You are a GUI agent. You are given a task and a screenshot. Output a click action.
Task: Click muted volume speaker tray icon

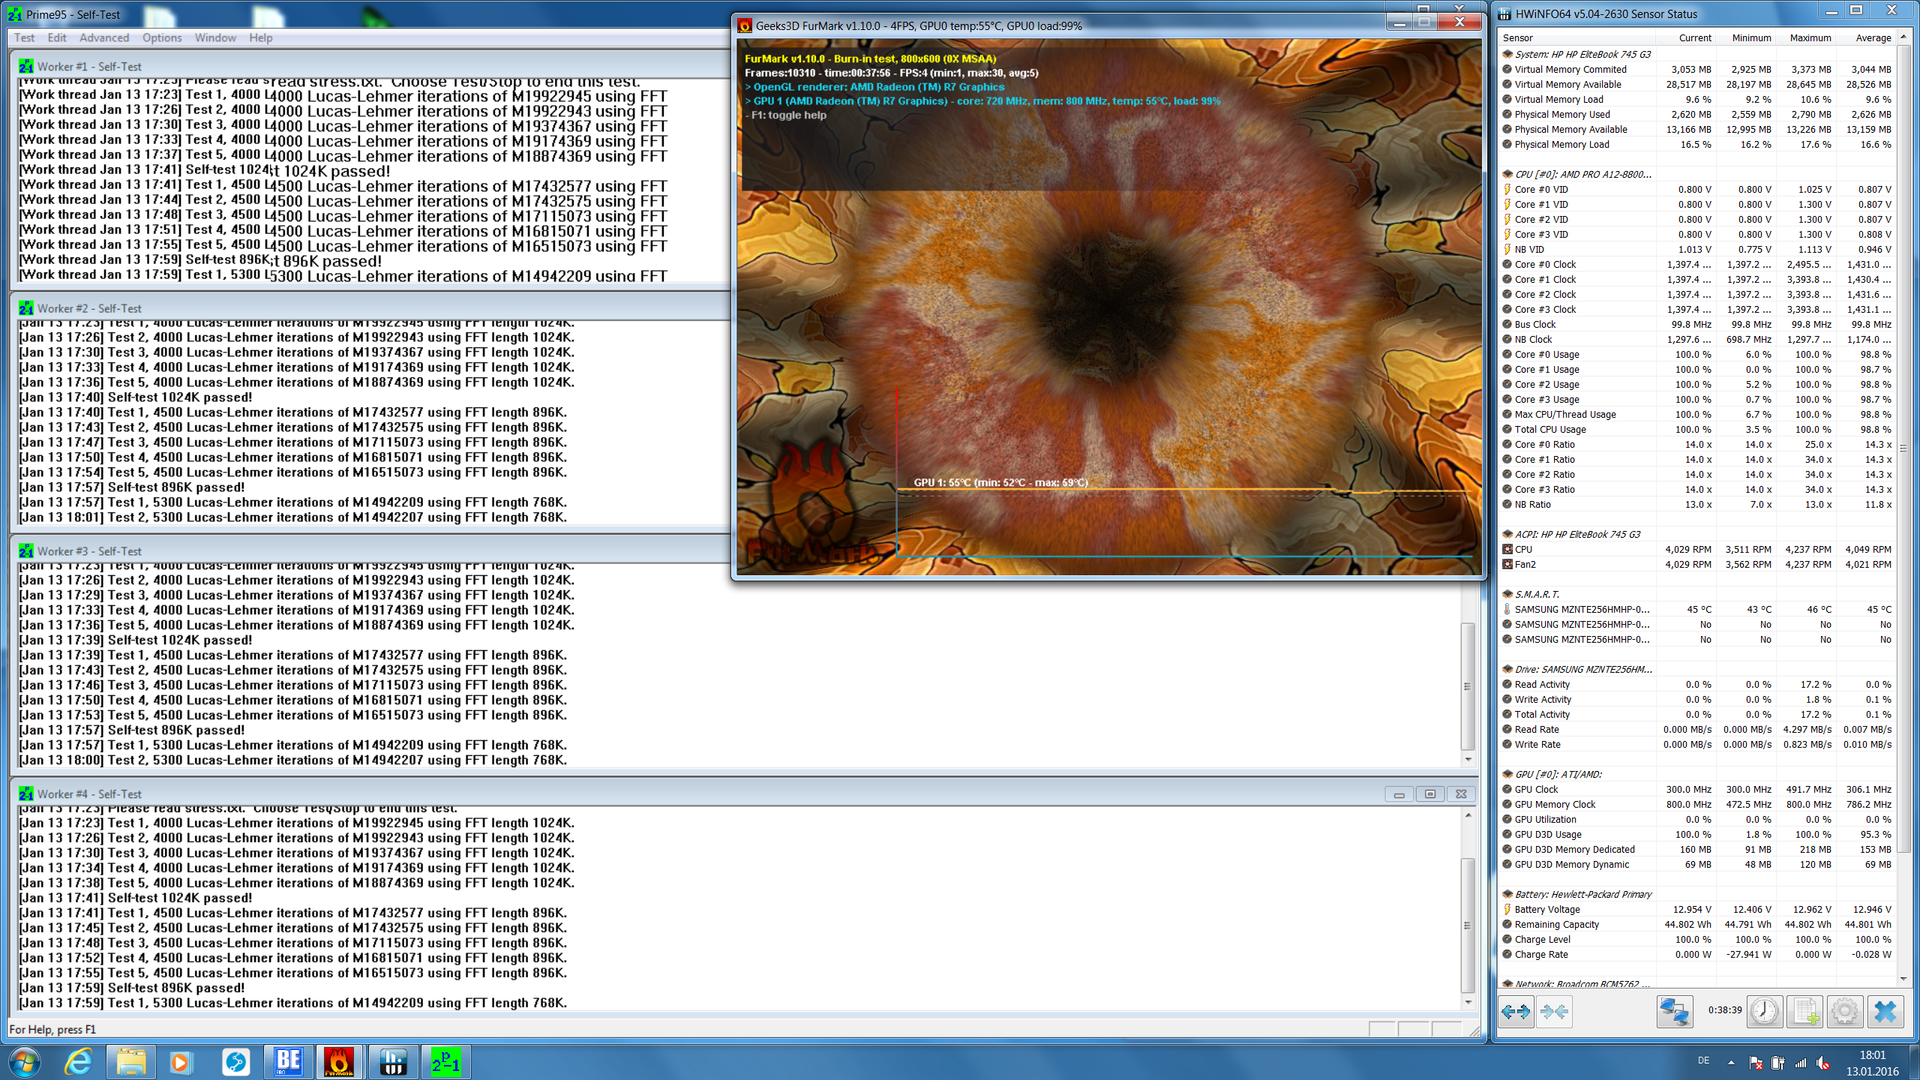1823,1063
